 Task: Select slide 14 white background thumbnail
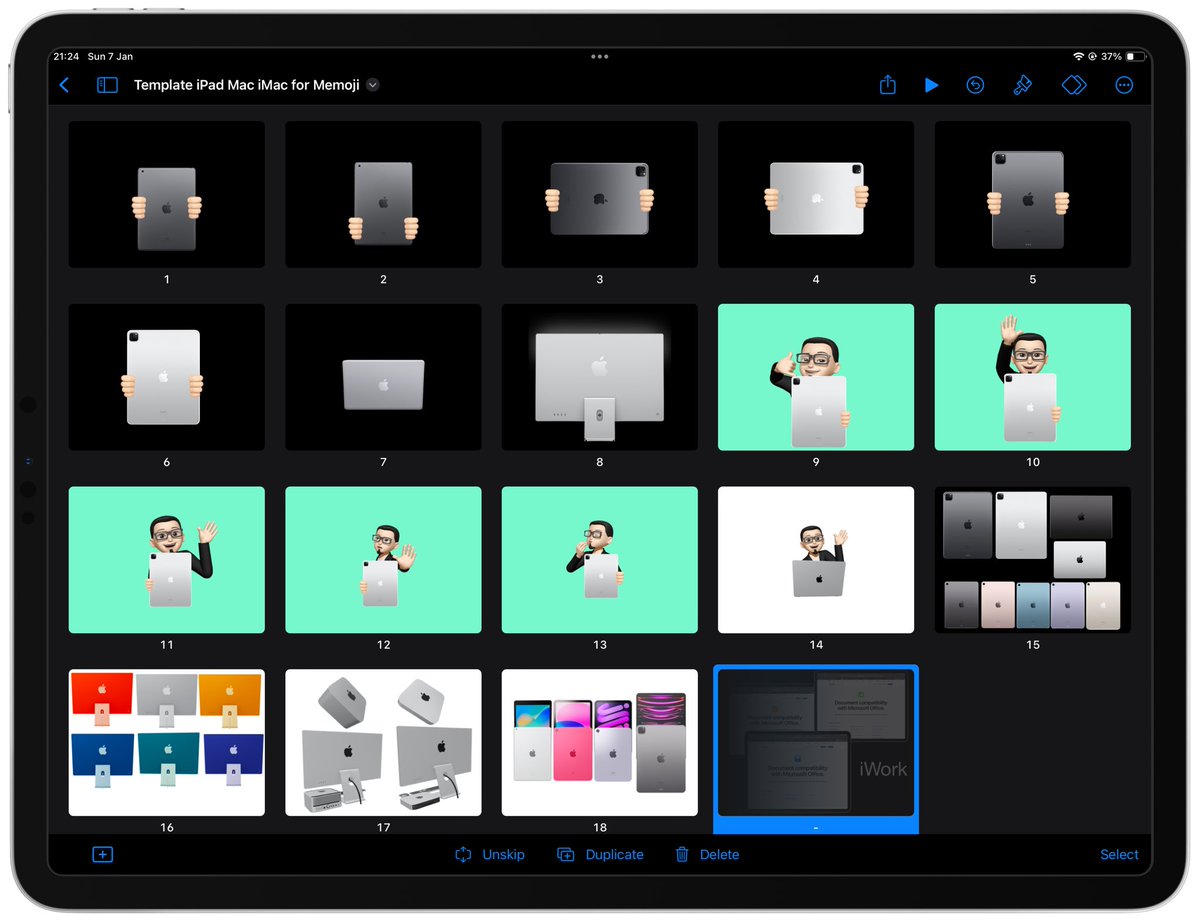pyautogui.click(x=816, y=560)
